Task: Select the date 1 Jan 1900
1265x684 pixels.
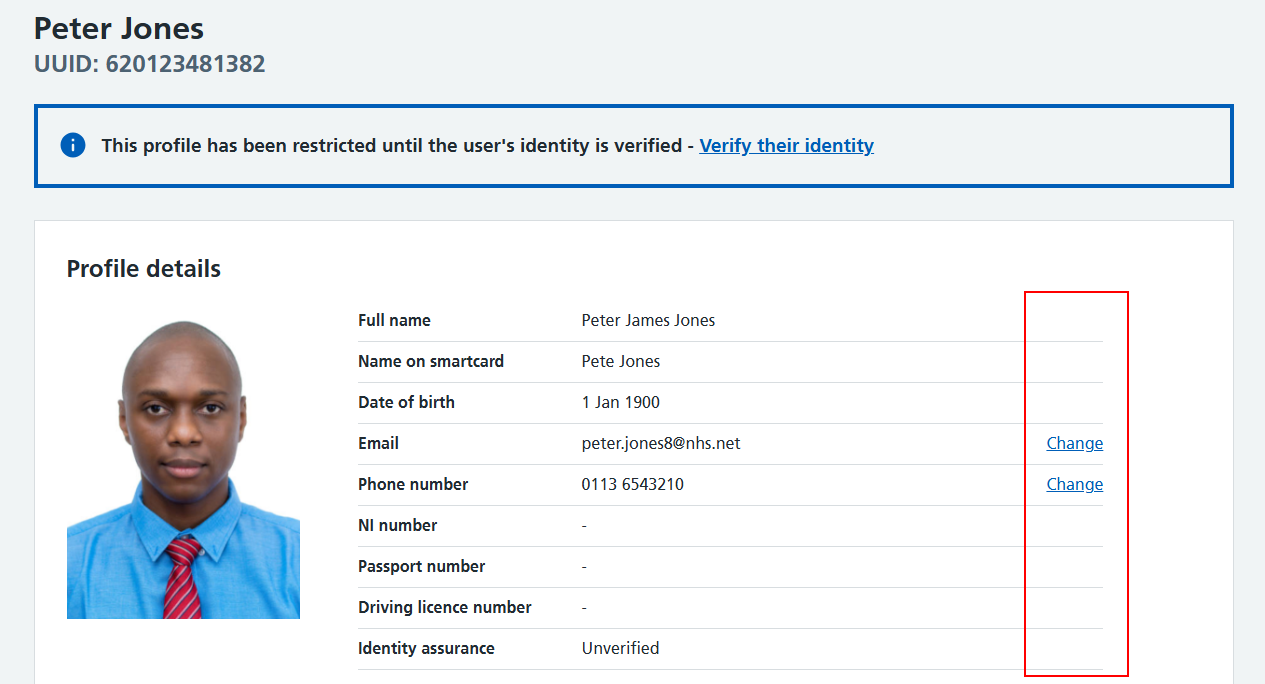Action: [621, 402]
